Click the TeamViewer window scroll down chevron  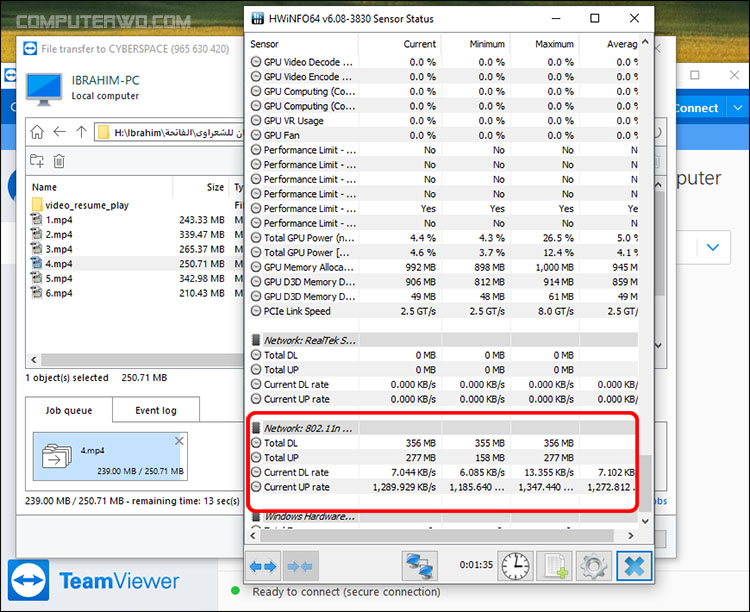658,345
